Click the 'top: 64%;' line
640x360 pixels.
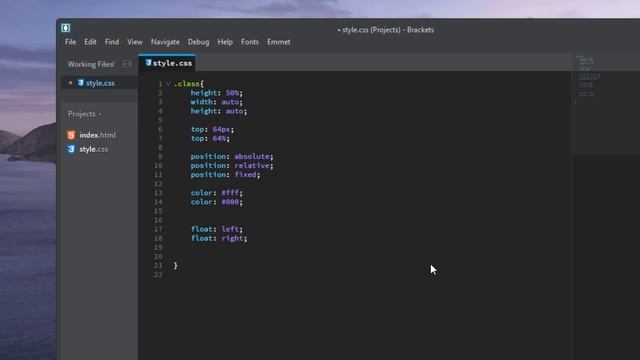(210, 138)
